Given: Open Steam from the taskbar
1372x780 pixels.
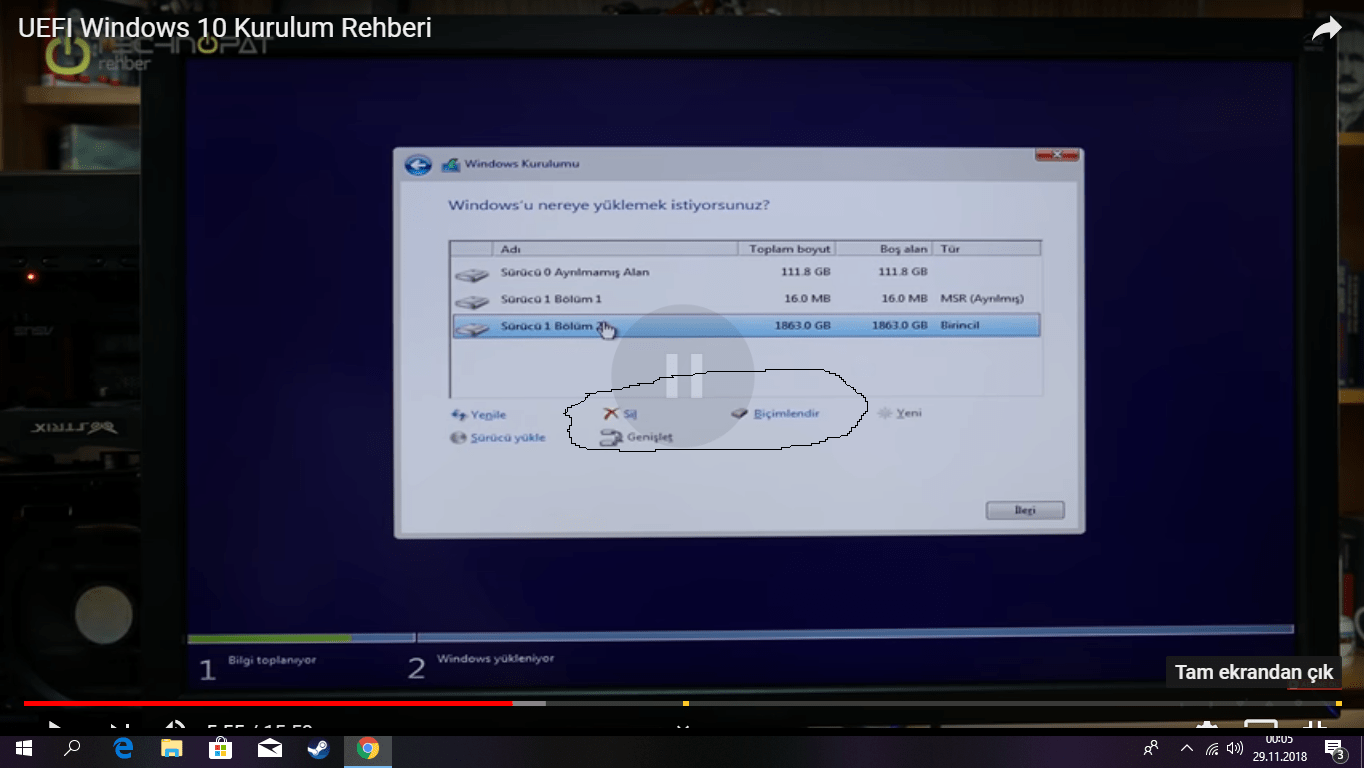Looking at the screenshot, I should 318,748.
